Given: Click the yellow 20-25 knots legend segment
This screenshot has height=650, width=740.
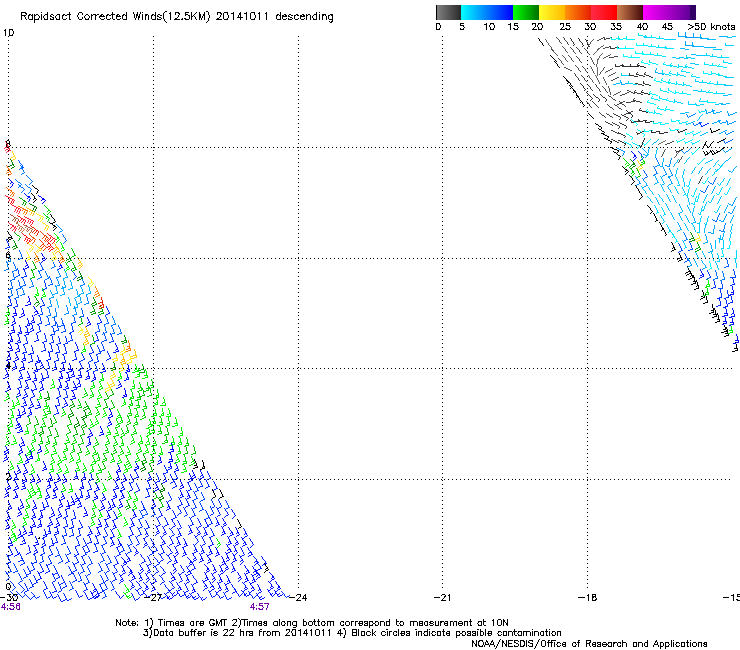Looking at the screenshot, I should tap(552, 12).
